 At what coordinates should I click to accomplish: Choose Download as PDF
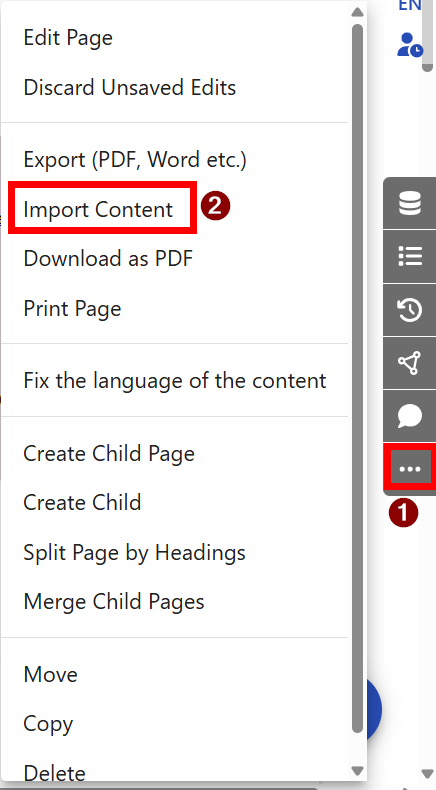pos(108,259)
